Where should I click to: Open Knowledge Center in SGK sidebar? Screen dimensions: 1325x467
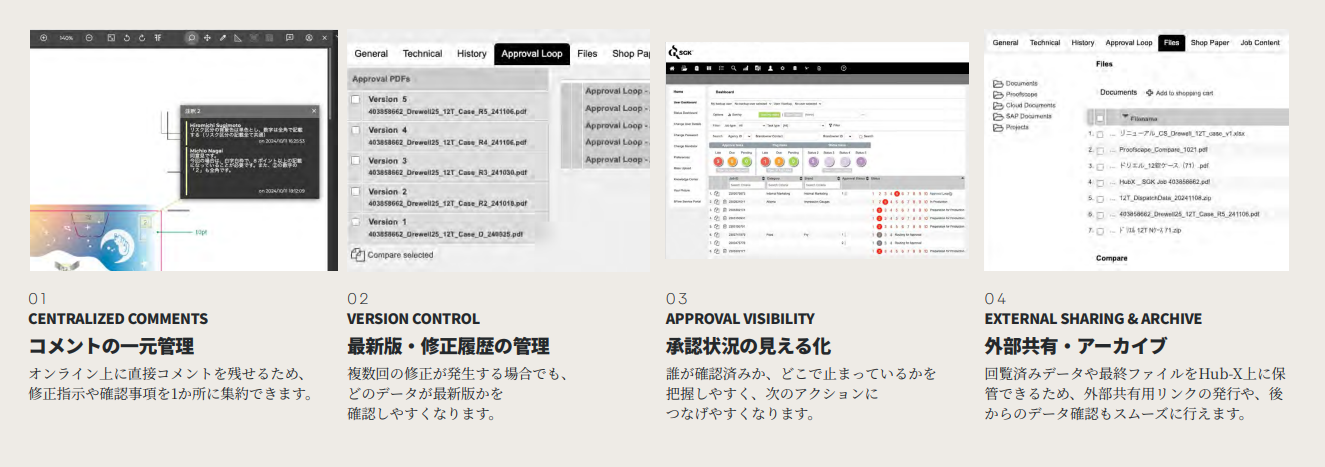coord(685,180)
